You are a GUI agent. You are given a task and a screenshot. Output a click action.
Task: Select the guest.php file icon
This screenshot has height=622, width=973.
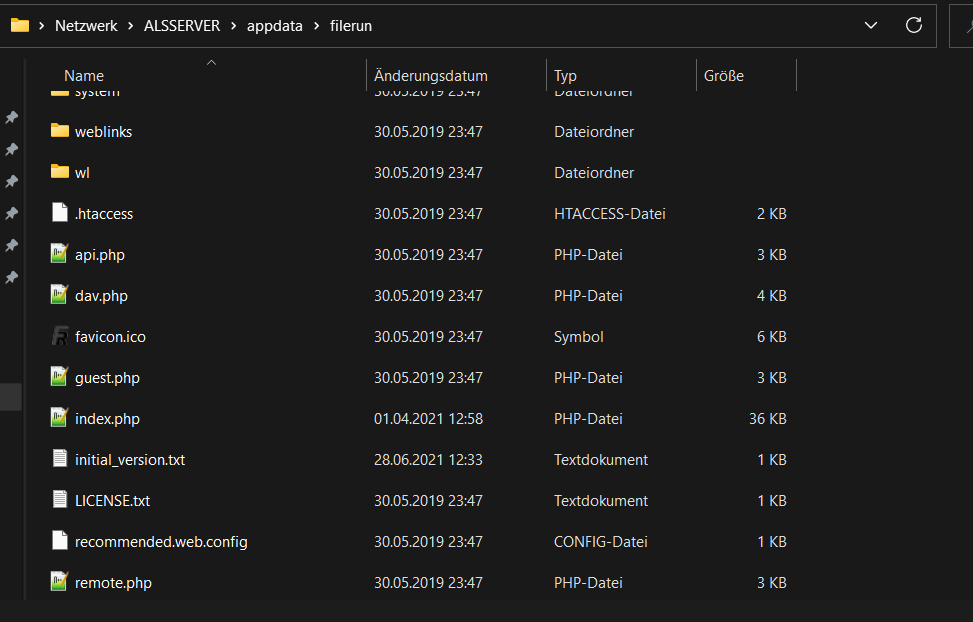pos(59,376)
